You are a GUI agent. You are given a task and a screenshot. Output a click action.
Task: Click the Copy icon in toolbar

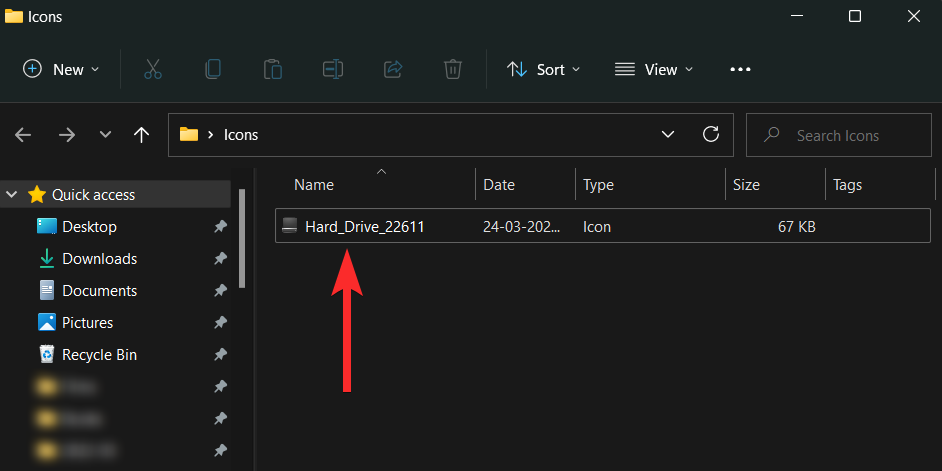point(212,69)
